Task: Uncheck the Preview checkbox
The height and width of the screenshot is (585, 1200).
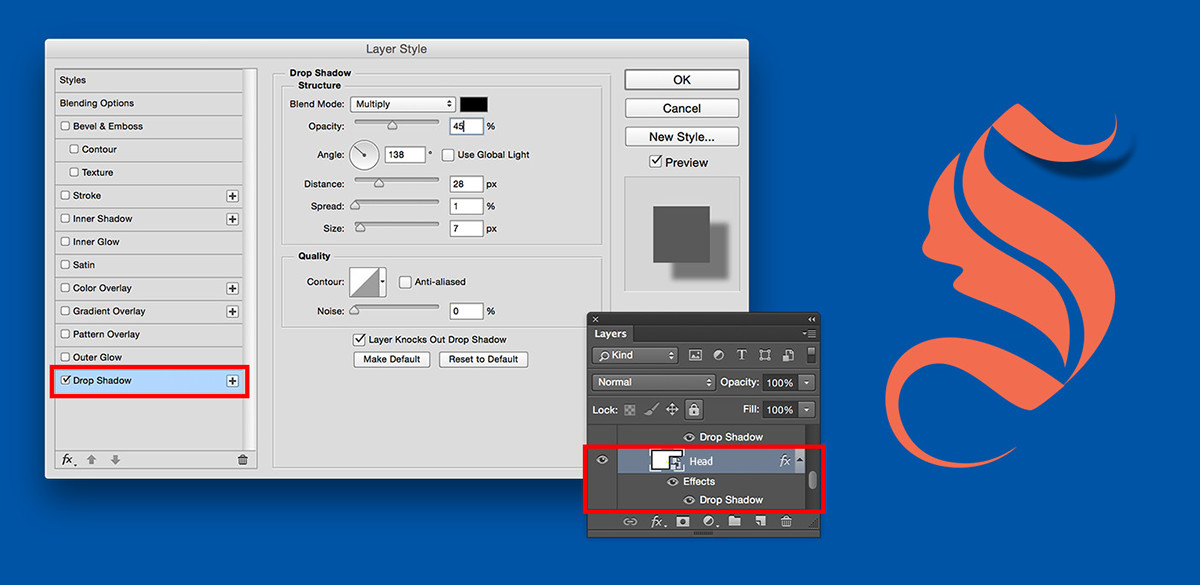Action: click(656, 162)
